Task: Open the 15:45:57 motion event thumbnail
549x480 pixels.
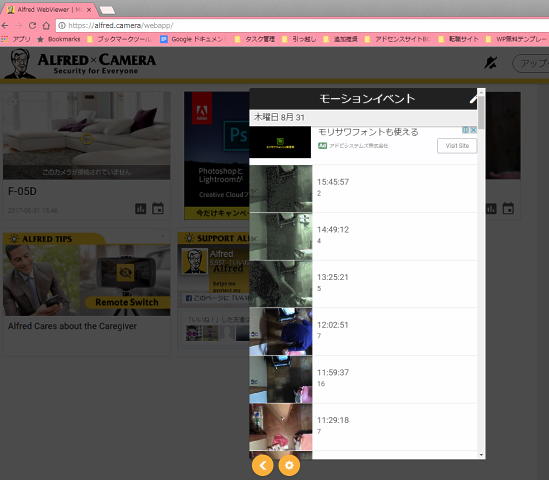Action: tap(280, 188)
